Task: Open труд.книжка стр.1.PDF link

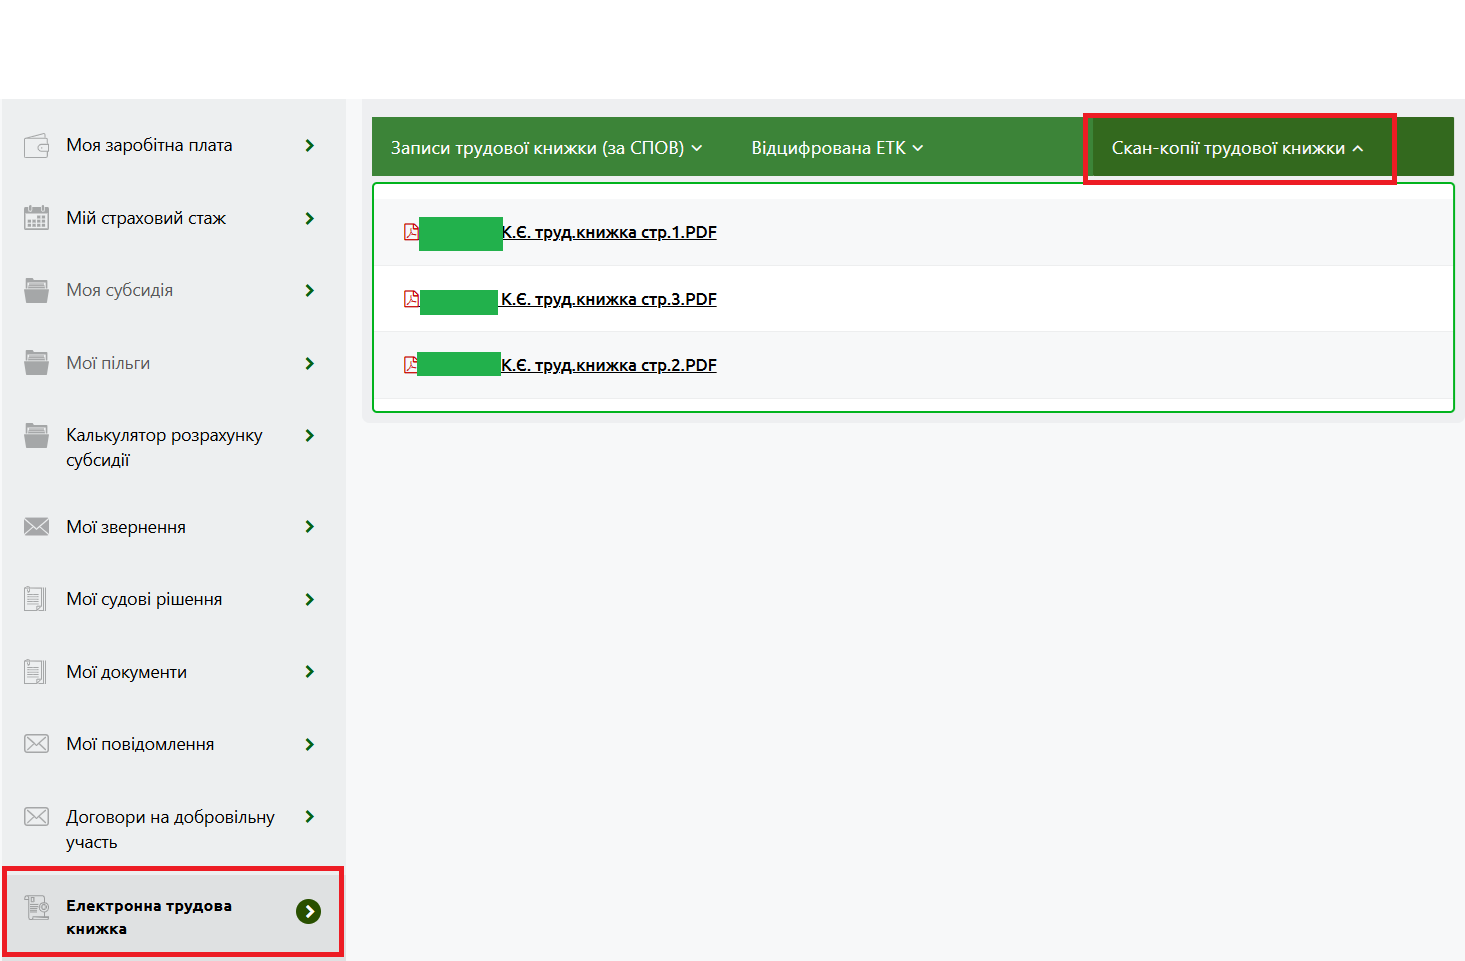Action: (x=609, y=232)
